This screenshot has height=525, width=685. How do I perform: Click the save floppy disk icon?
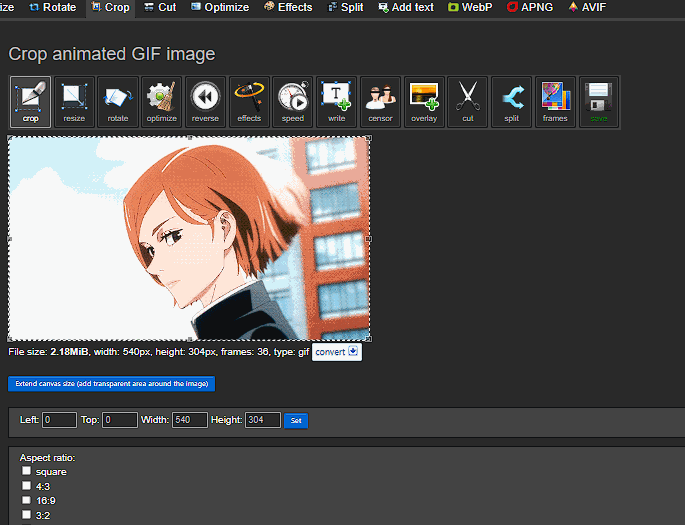[599, 102]
